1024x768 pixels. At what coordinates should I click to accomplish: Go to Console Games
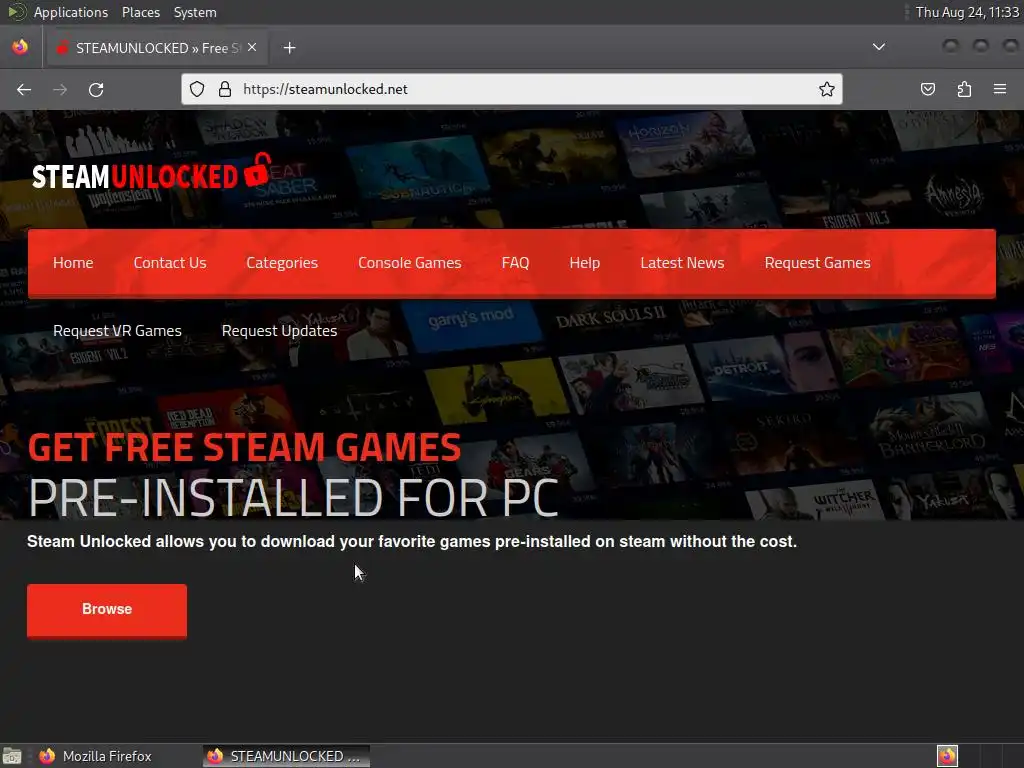coord(409,263)
